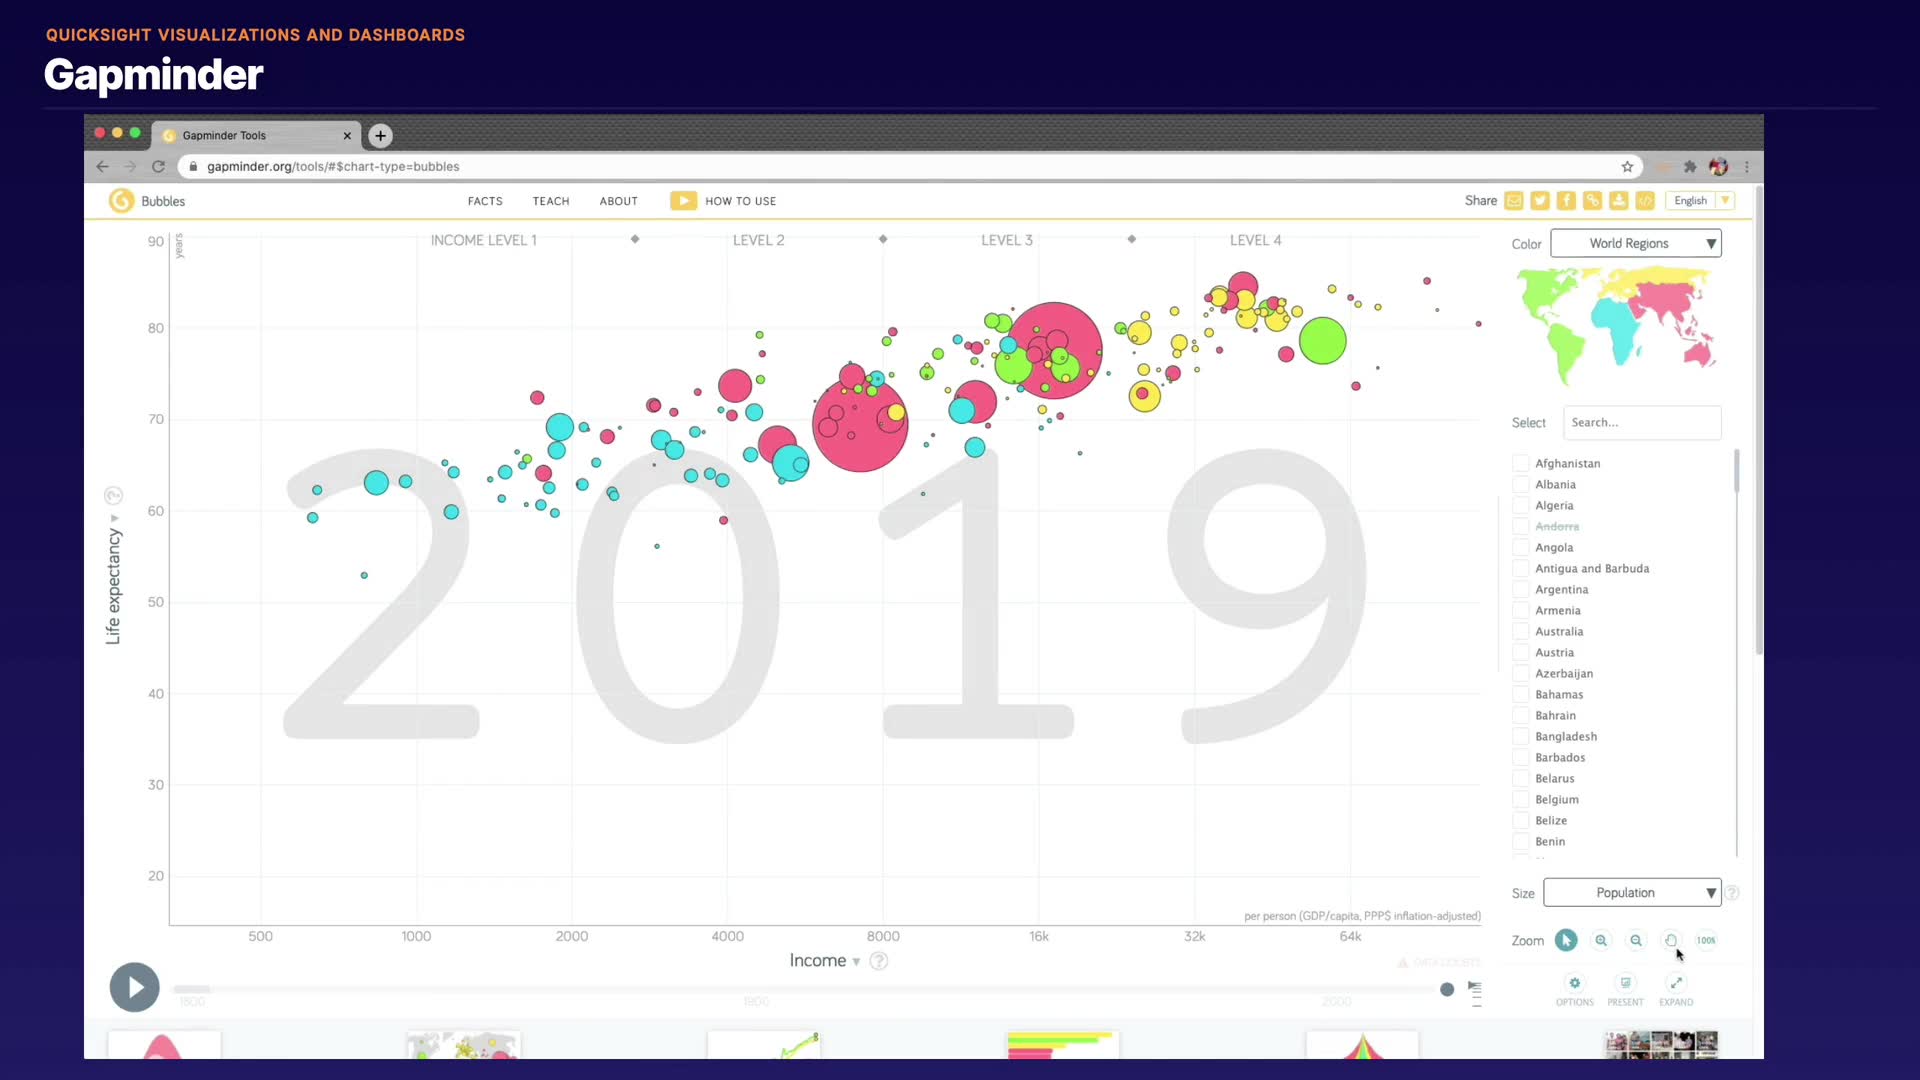1920x1080 pixels.
Task: Click the Present mode icon
Action: pos(1625,983)
